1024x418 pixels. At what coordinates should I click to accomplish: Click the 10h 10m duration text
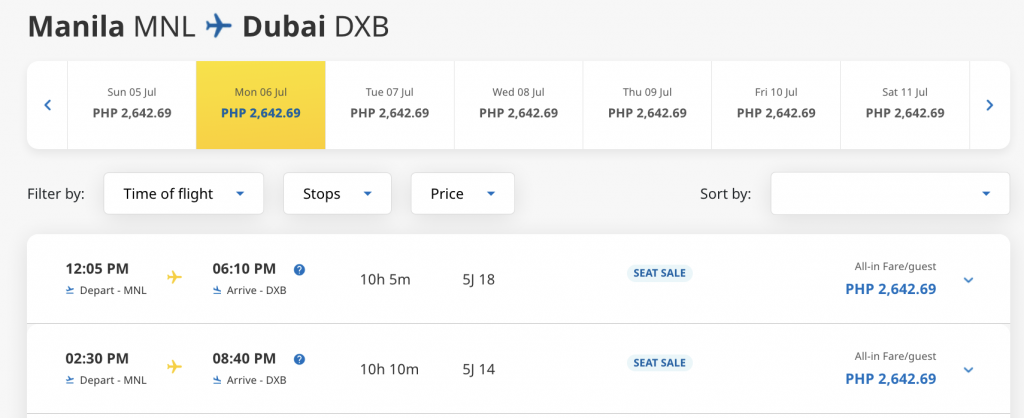(389, 370)
